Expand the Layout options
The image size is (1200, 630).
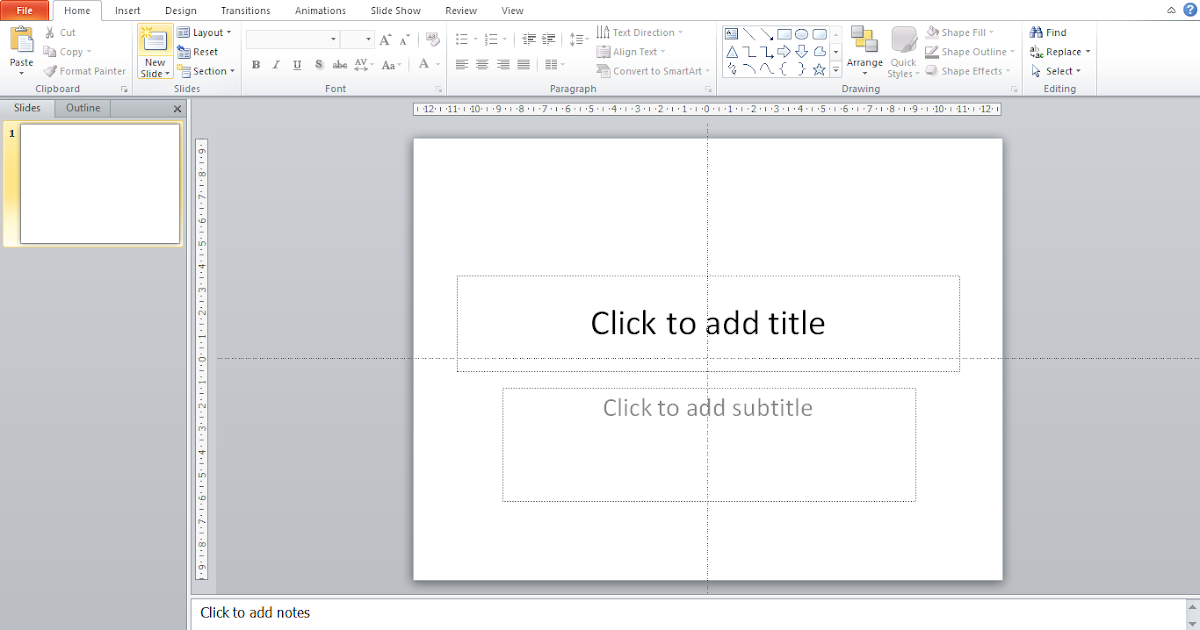tap(205, 31)
